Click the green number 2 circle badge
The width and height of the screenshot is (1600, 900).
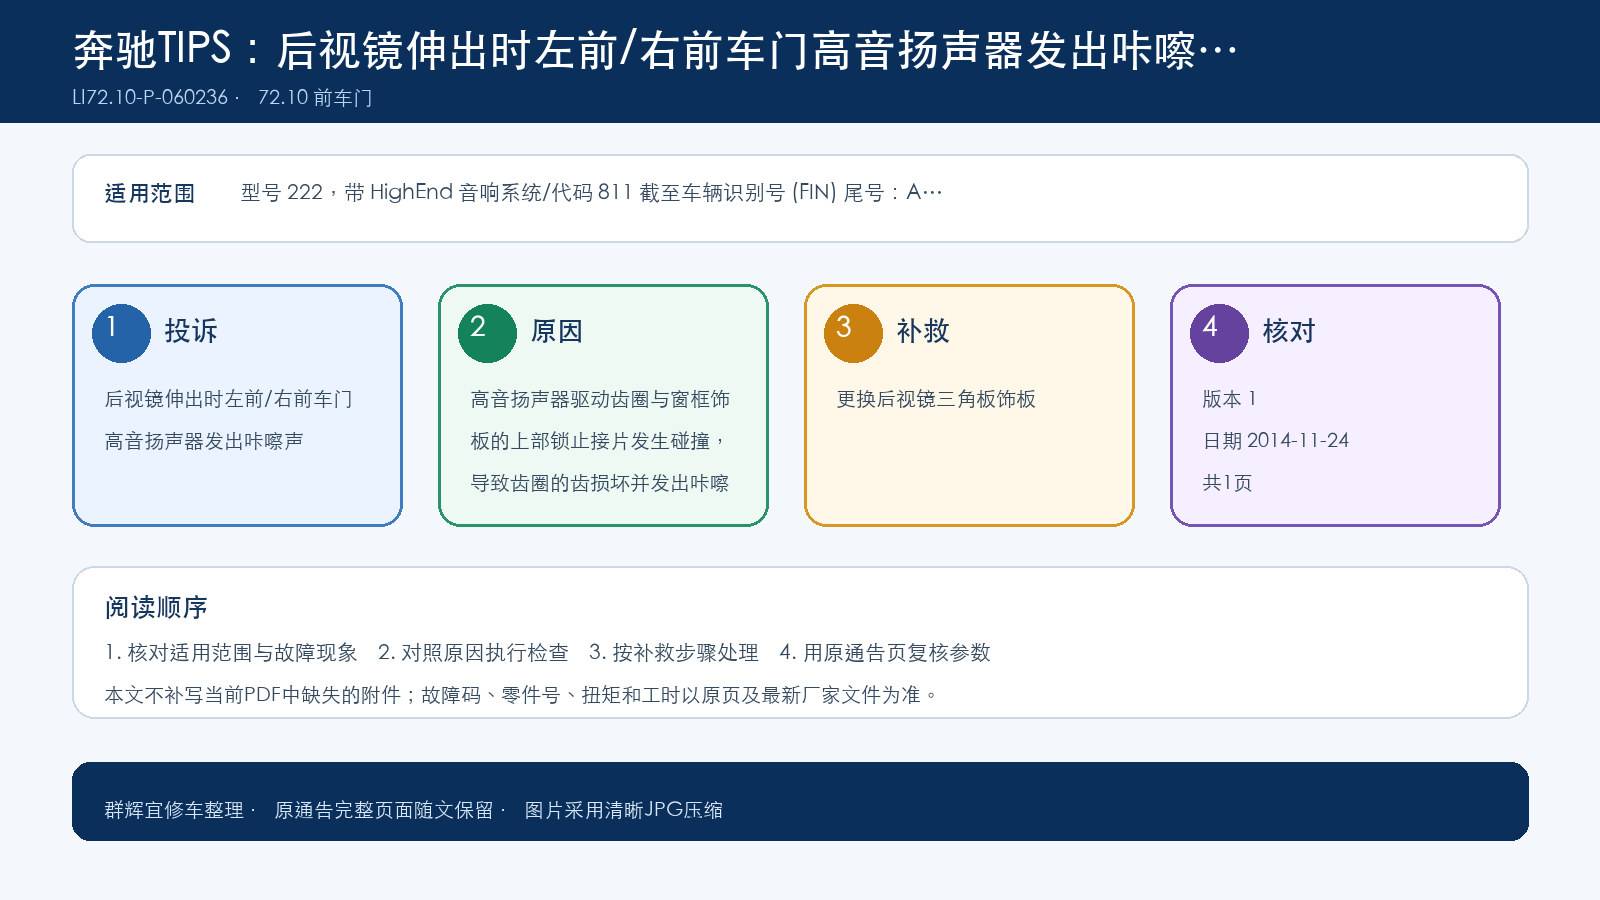(487, 333)
